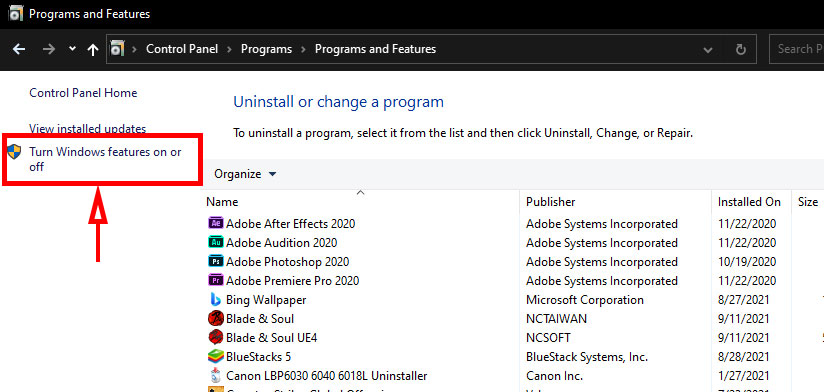Select the Blade & Soul program name
The image size is (824, 392).
260,318
